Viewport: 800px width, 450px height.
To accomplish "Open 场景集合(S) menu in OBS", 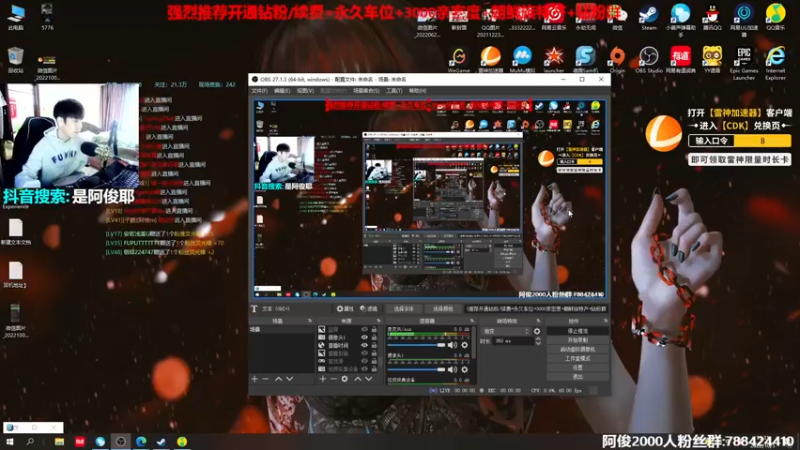I will pos(366,91).
